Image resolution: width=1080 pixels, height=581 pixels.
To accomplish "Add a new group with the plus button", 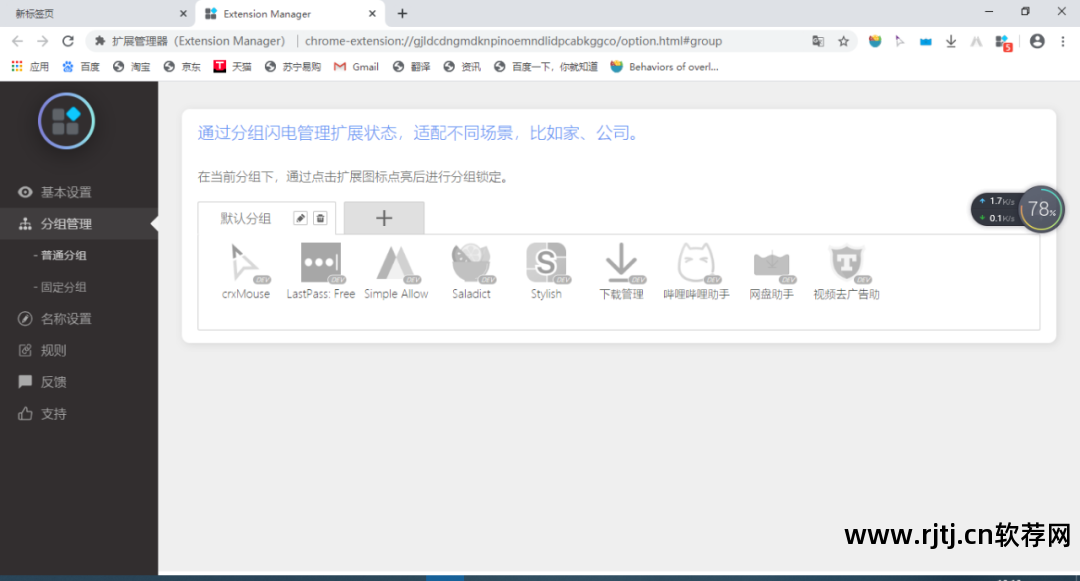I will pyautogui.click(x=383, y=217).
